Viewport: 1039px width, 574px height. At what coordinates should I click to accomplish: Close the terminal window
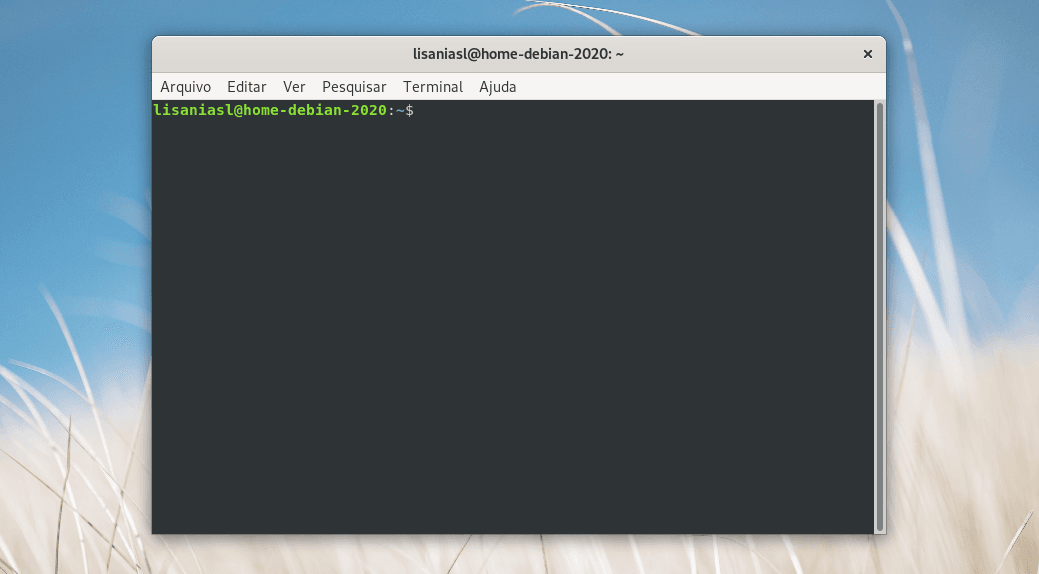tap(867, 54)
